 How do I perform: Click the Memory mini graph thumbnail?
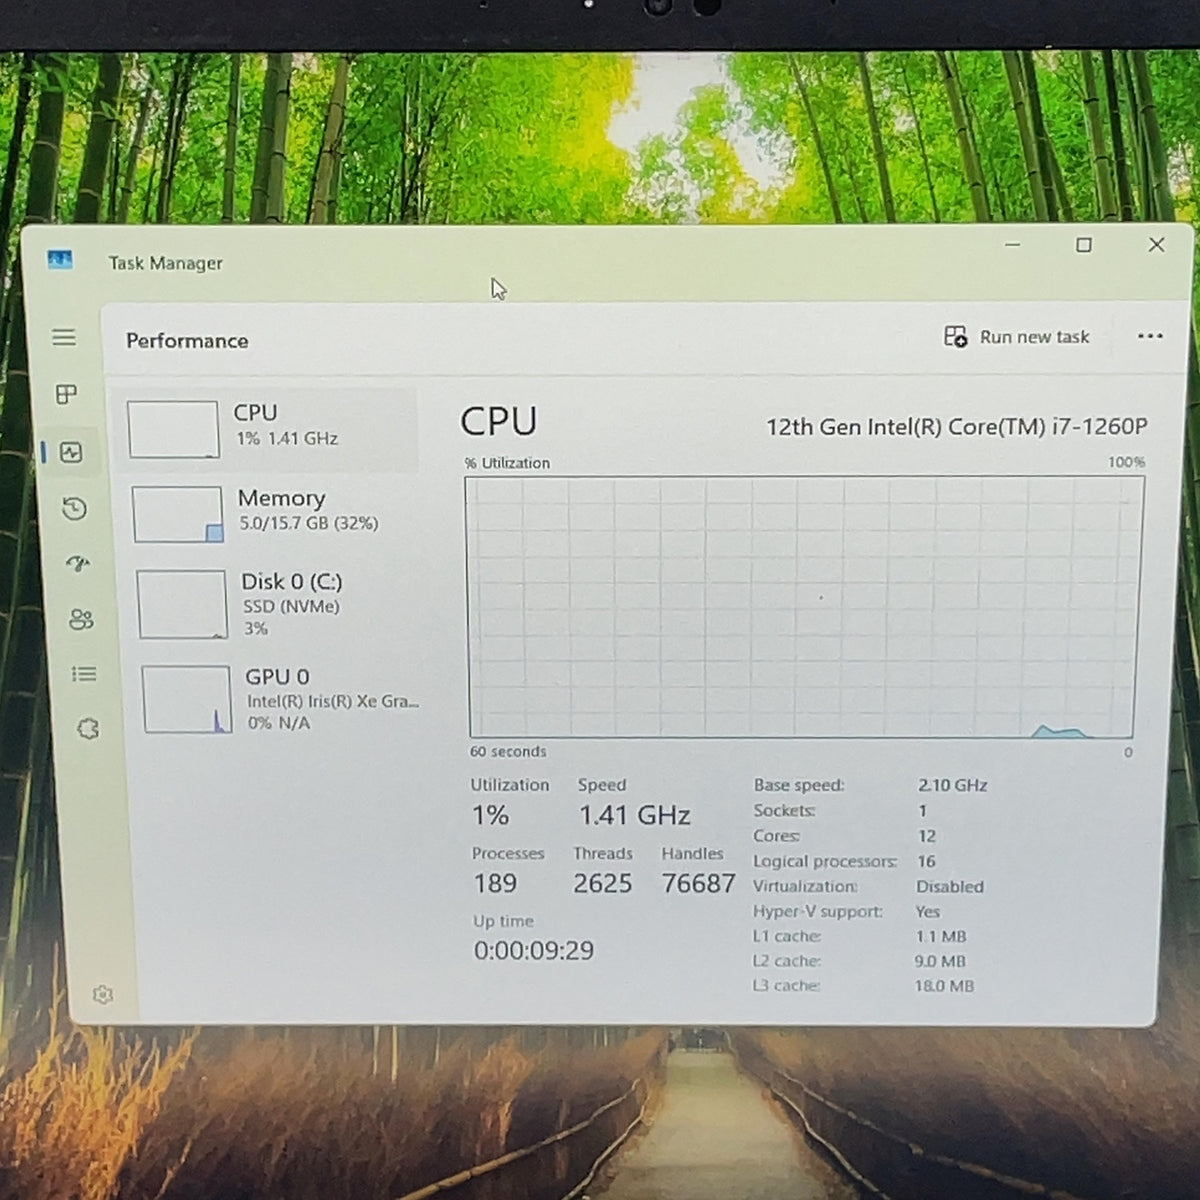click(x=177, y=514)
